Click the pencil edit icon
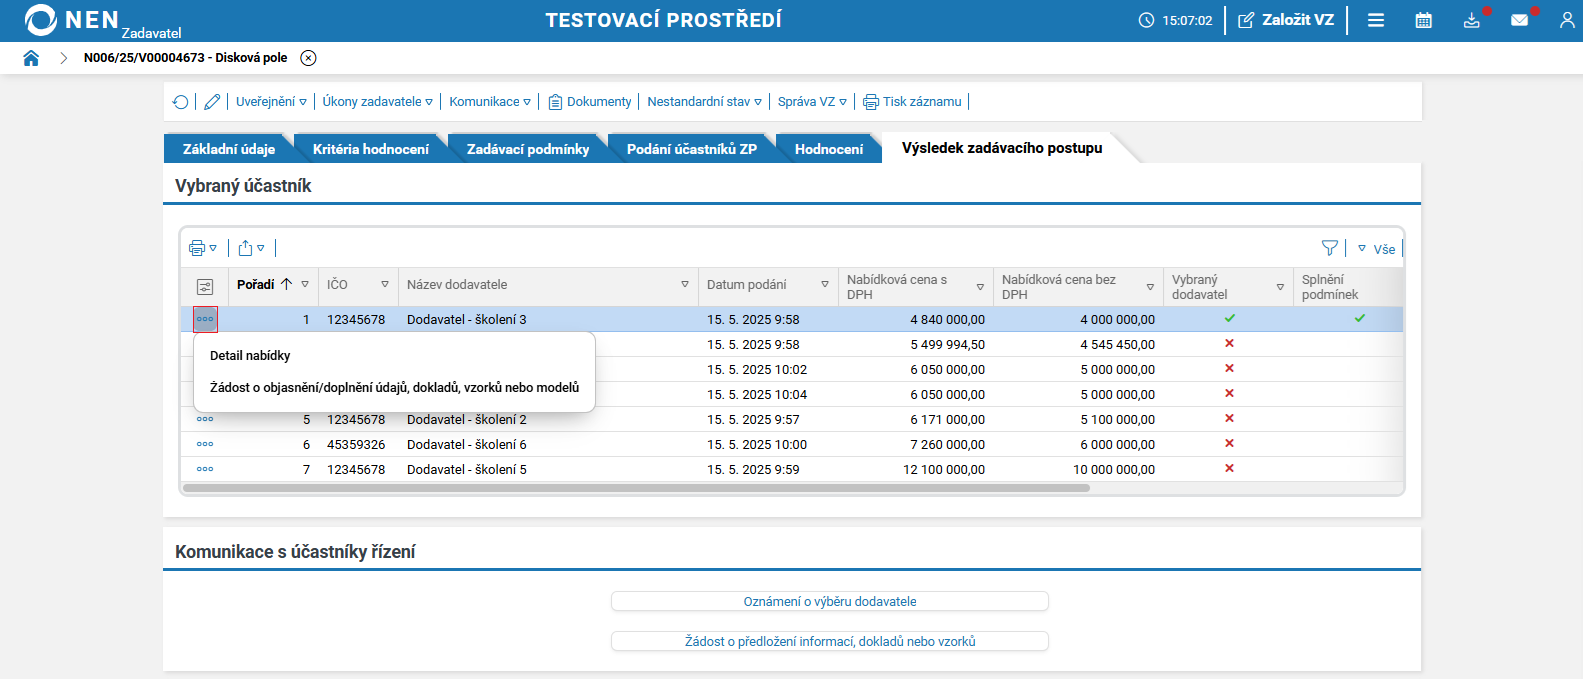 pos(212,102)
